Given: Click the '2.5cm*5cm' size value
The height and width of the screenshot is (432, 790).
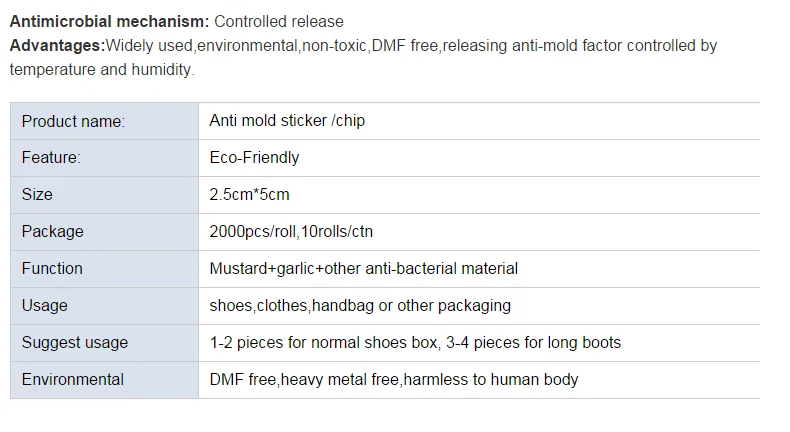Looking at the screenshot, I should 249,195.
